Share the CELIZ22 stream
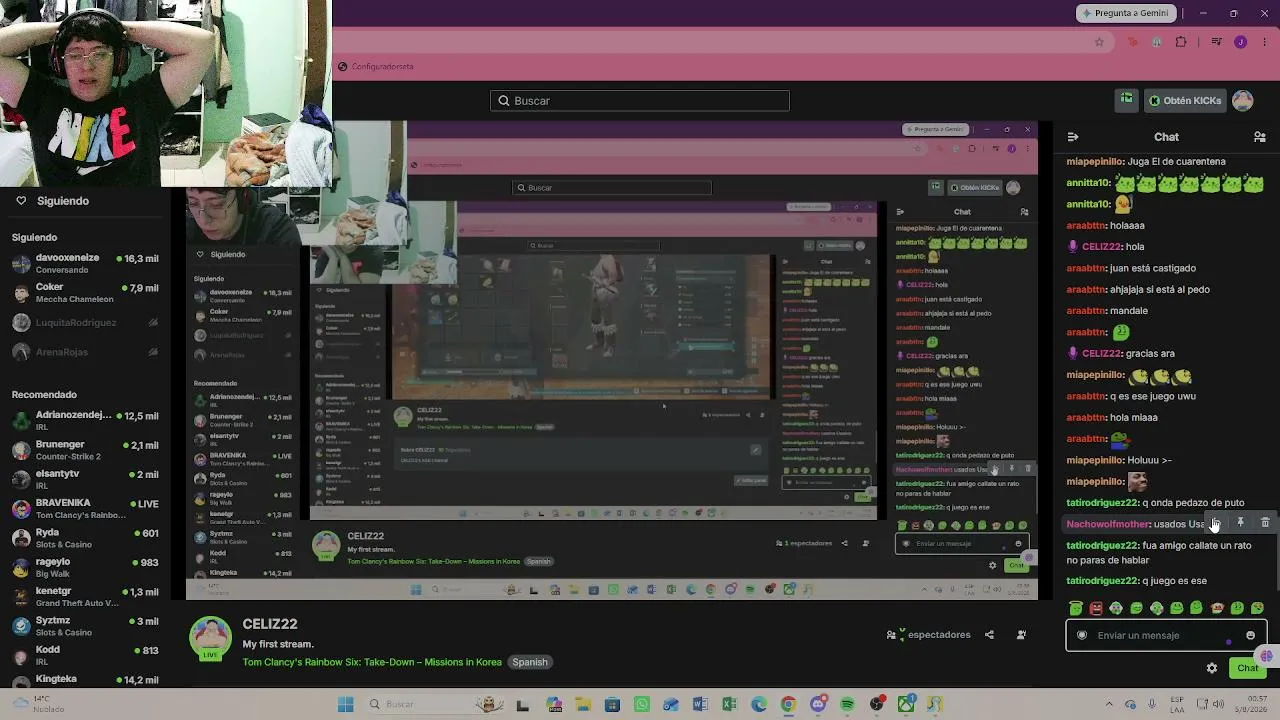 [x=989, y=635]
